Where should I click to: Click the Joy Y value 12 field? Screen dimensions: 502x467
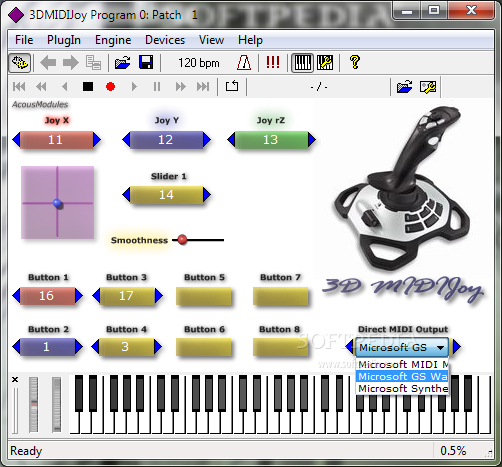[167, 139]
